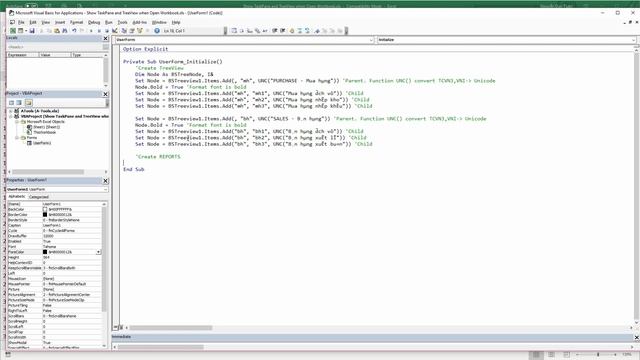Viewport: 640px width, 360px height.
Task: Open the Insert UserForm dropdown arrow
Action: point(26,31)
